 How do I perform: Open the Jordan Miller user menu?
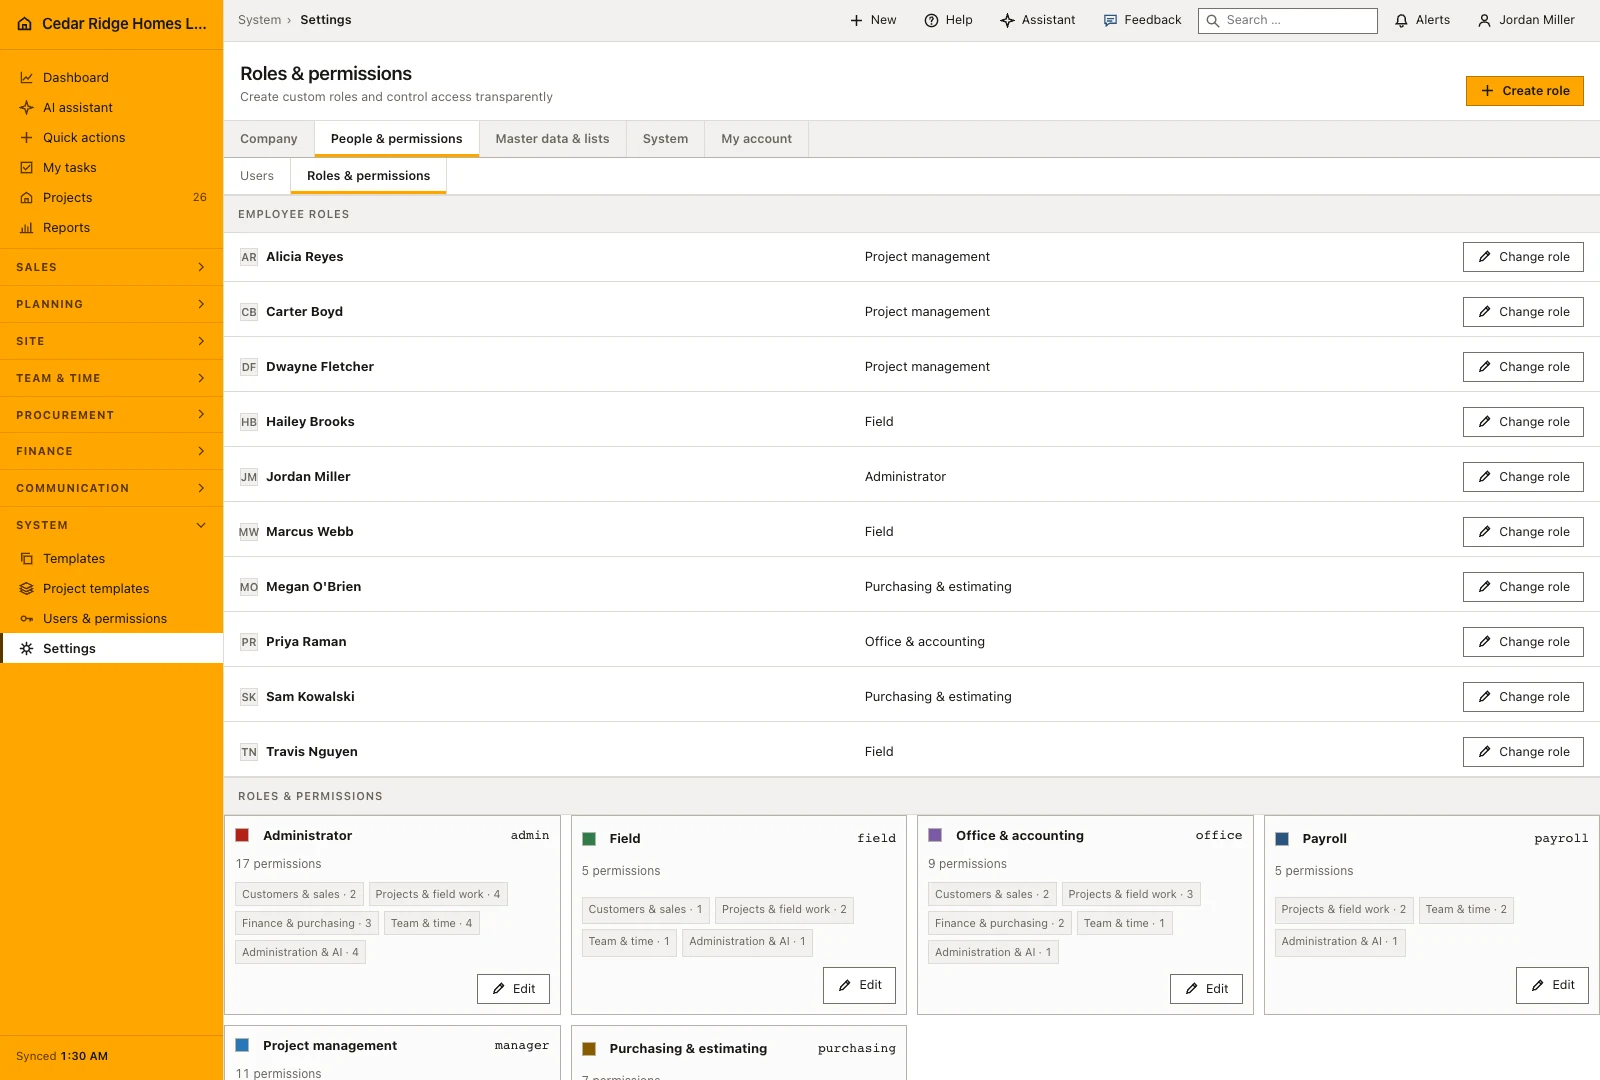tap(1526, 20)
